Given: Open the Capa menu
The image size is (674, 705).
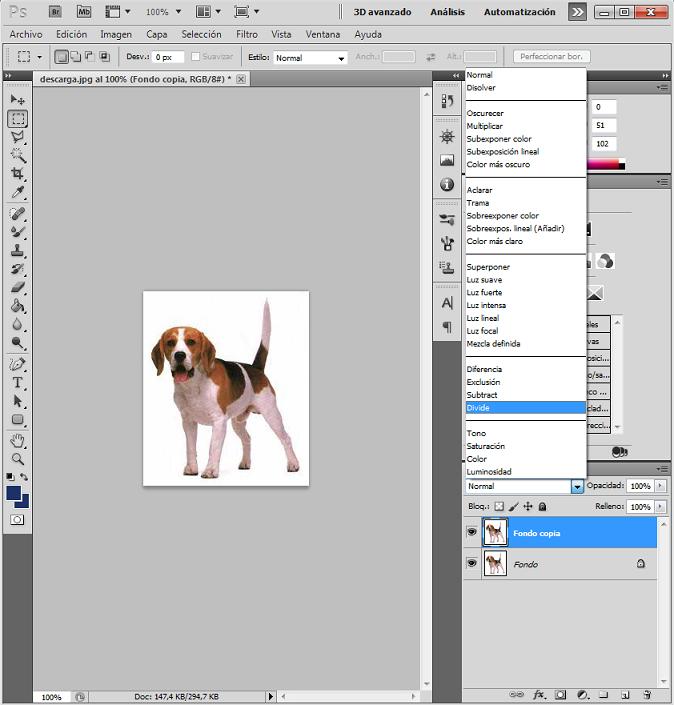Looking at the screenshot, I should [x=156, y=34].
